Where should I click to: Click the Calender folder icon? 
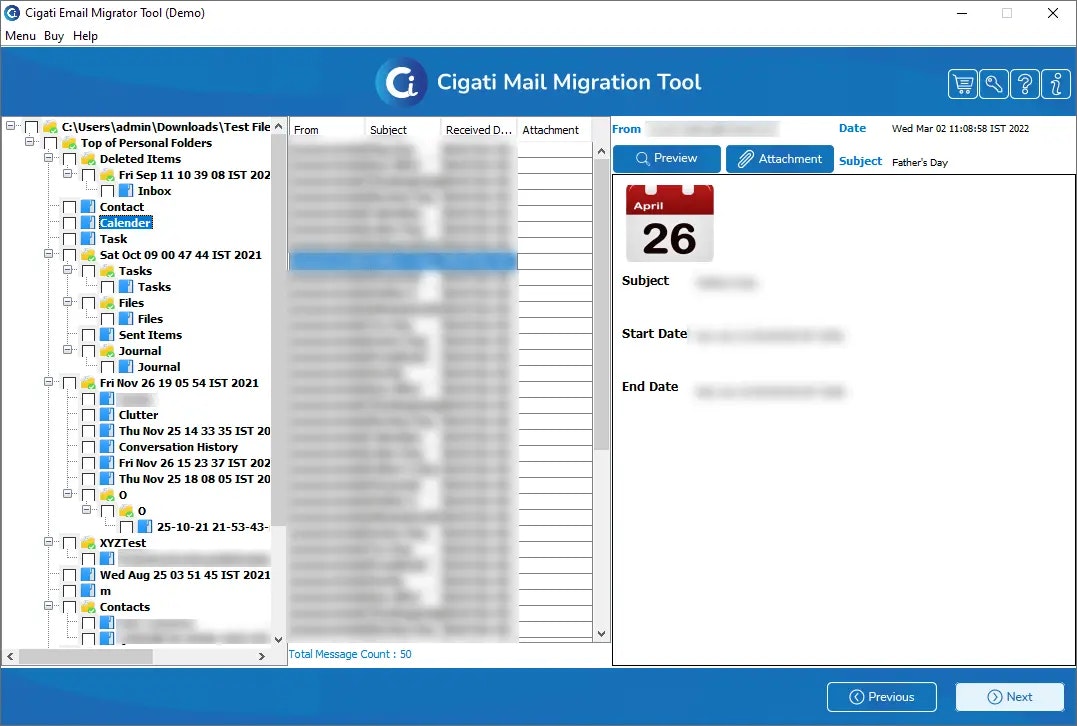88,223
